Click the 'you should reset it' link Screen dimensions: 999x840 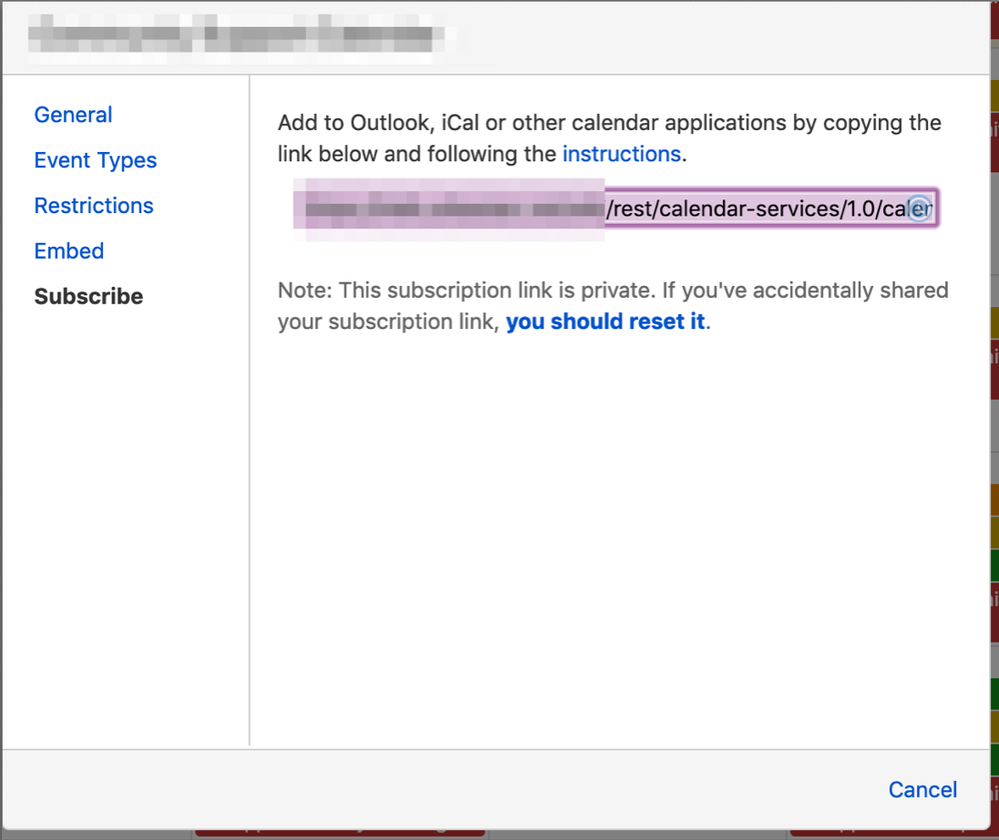[605, 321]
